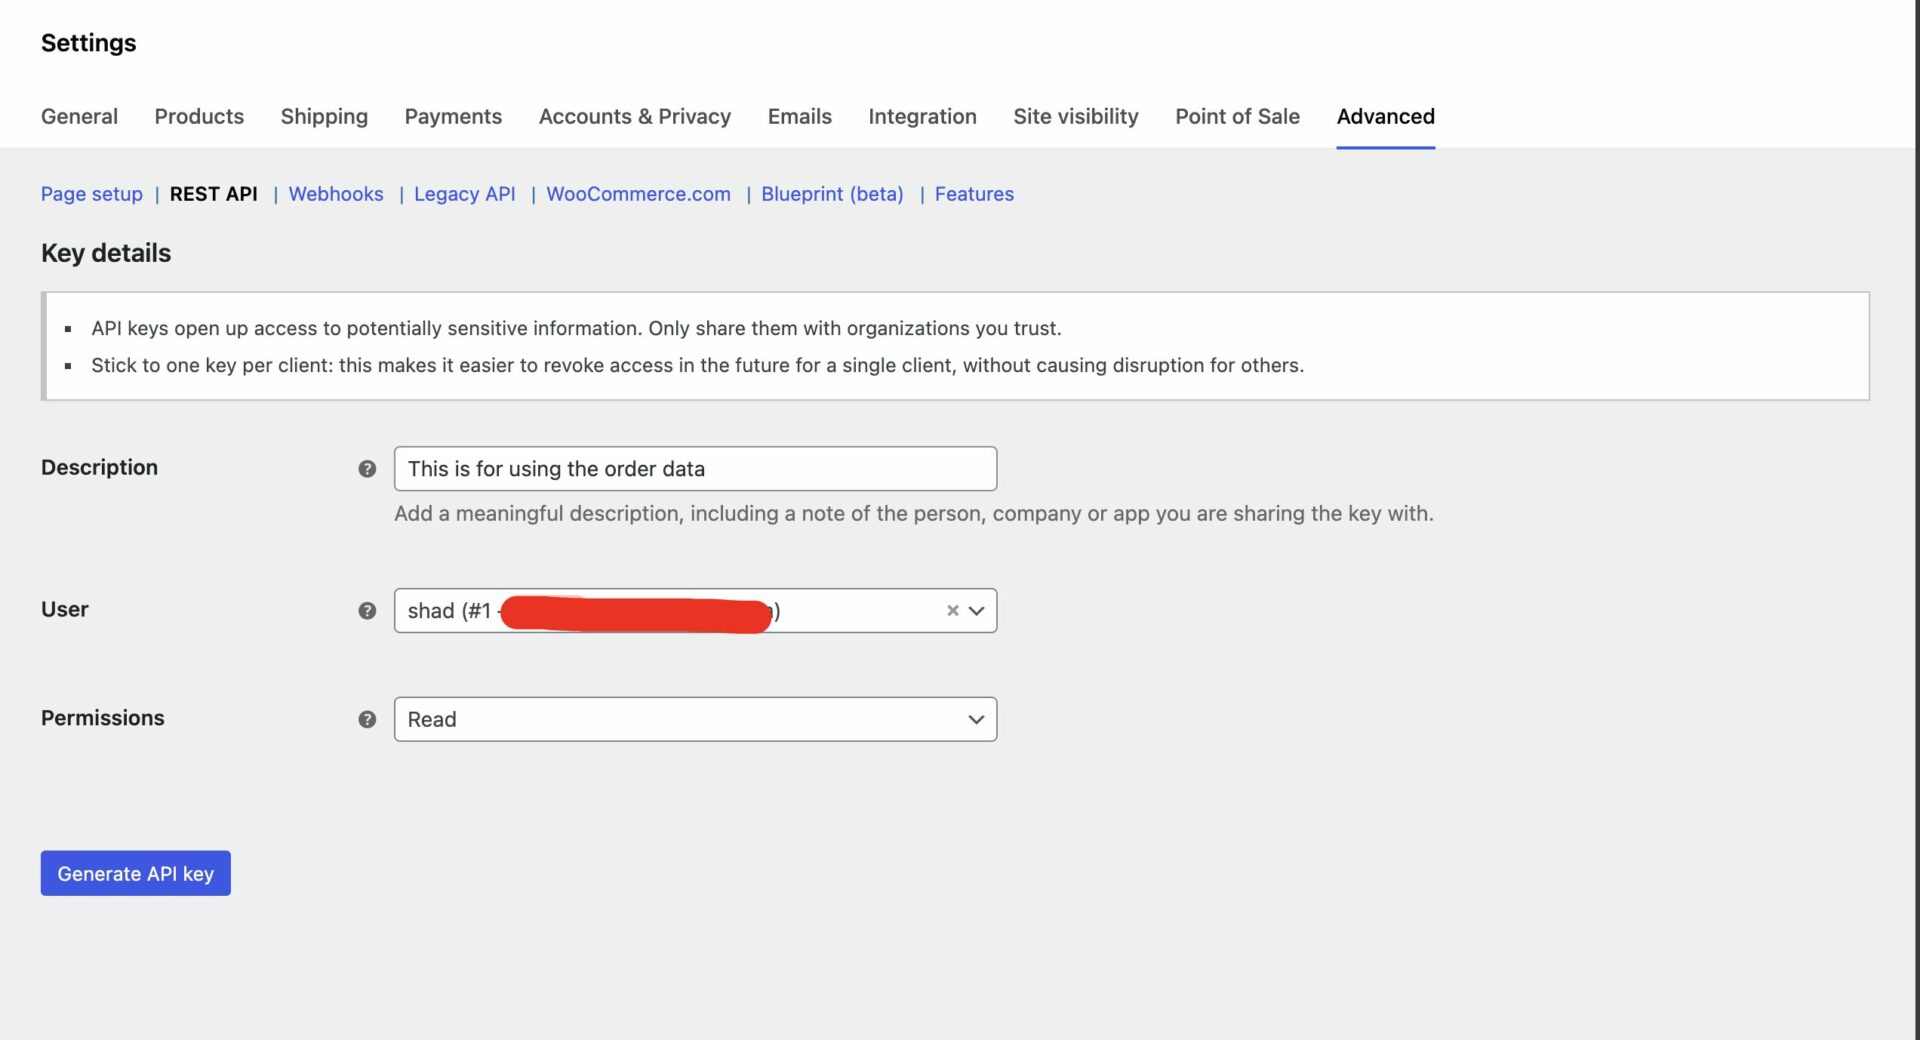Image resolution: width=1920 pixels, height=1040 pixels.
Task: Open the Site visibility tab
Action: click(1075, 116)
